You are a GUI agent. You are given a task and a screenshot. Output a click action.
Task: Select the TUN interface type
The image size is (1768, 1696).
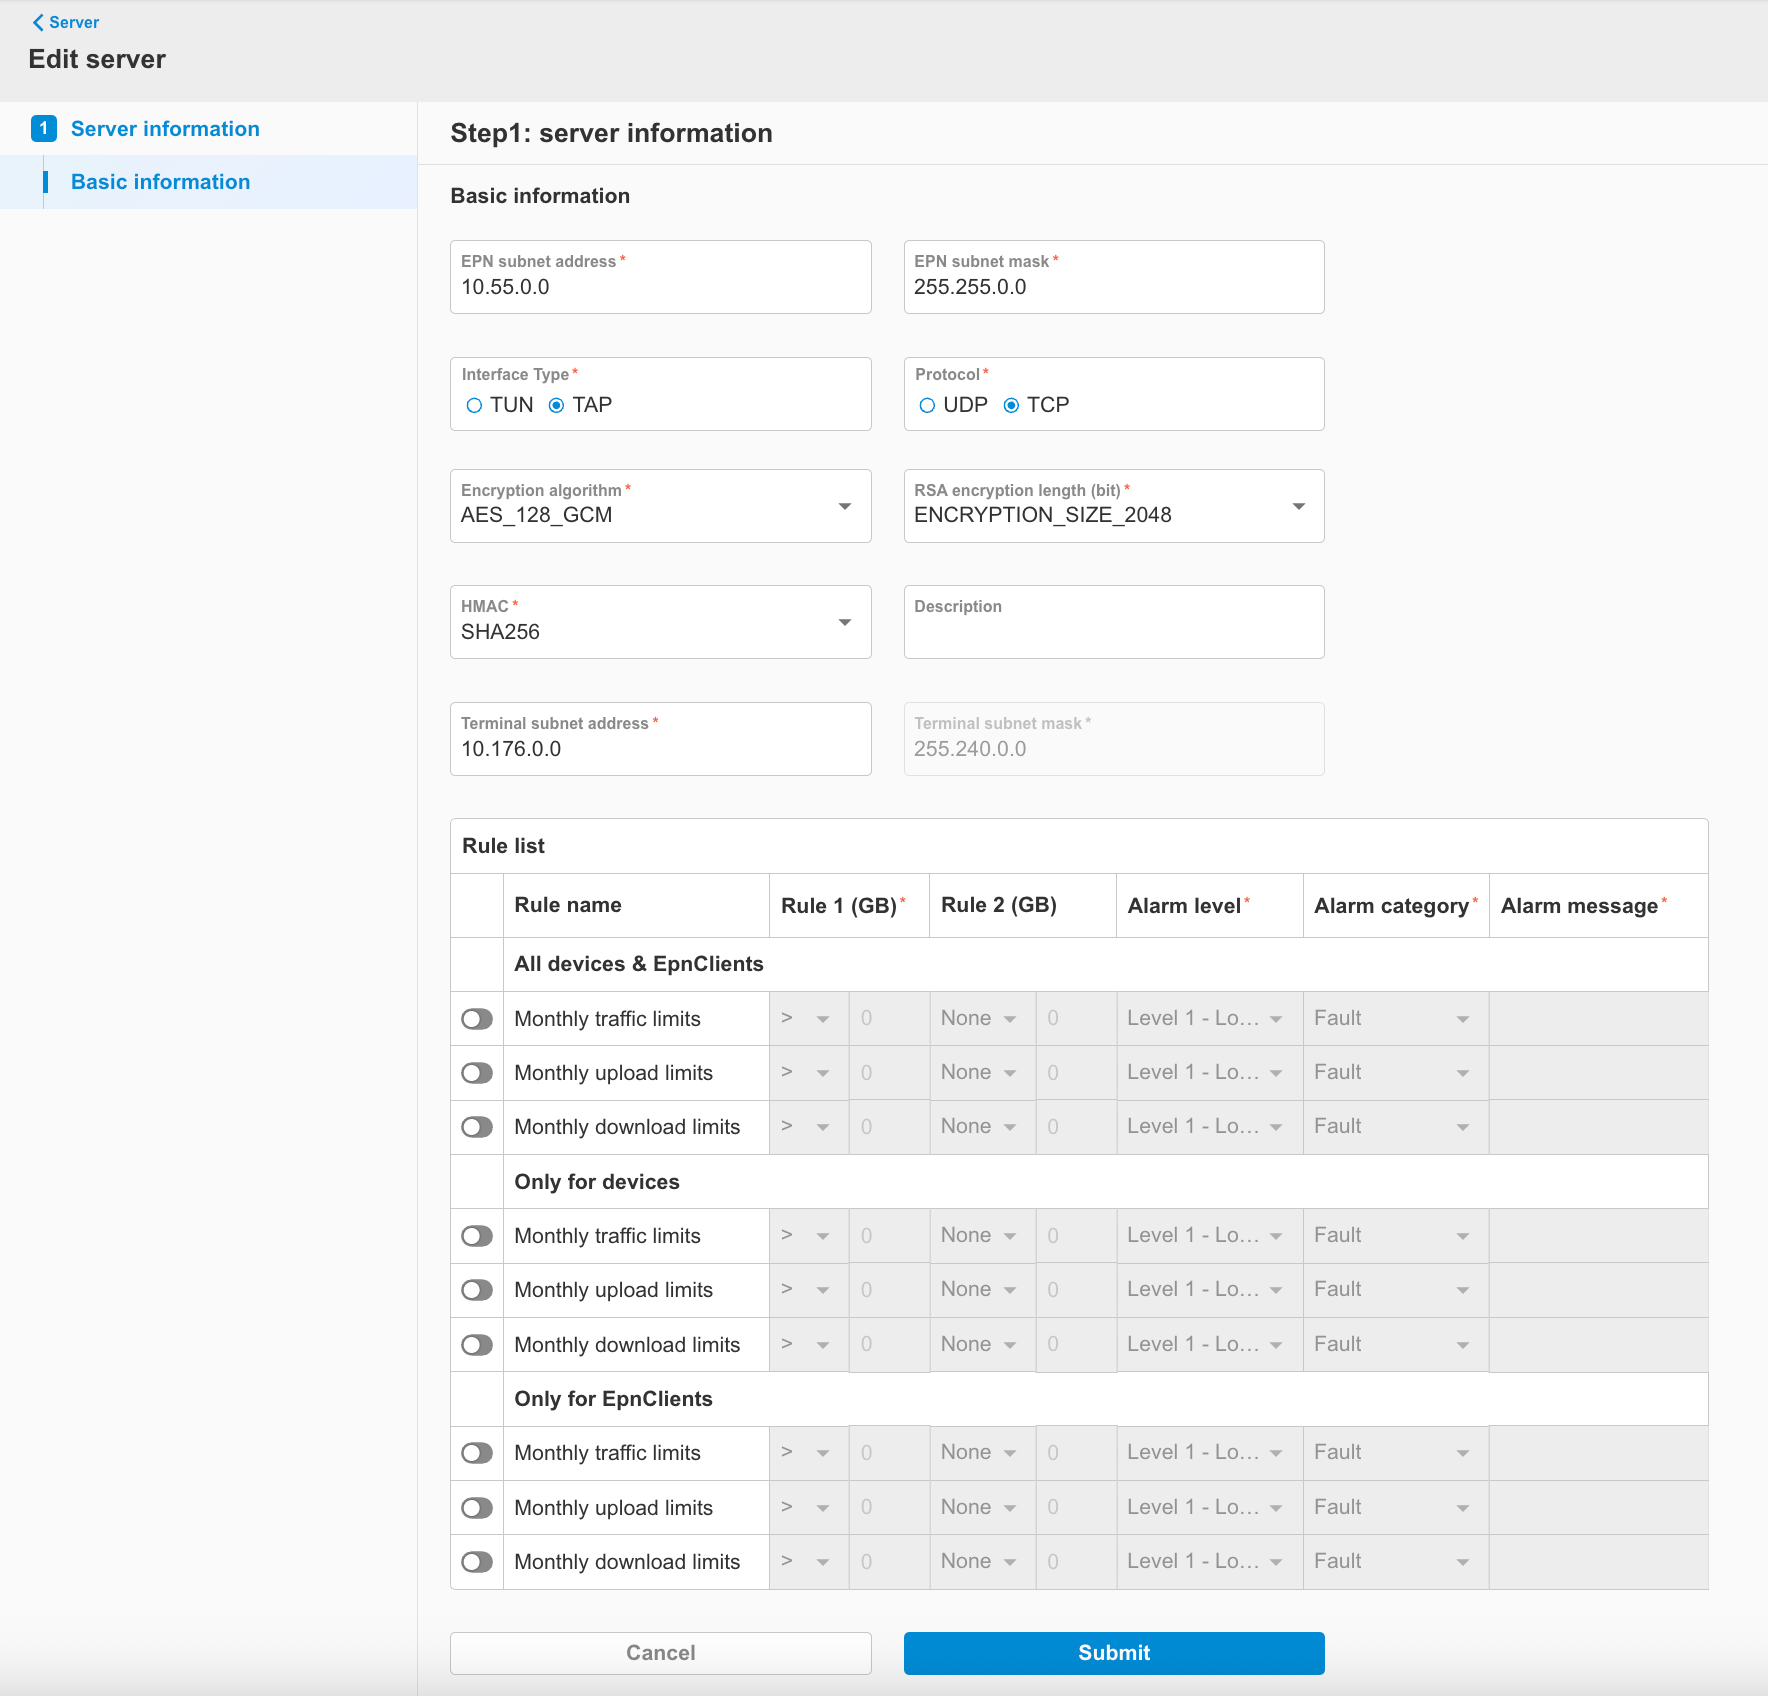(475, 405)
